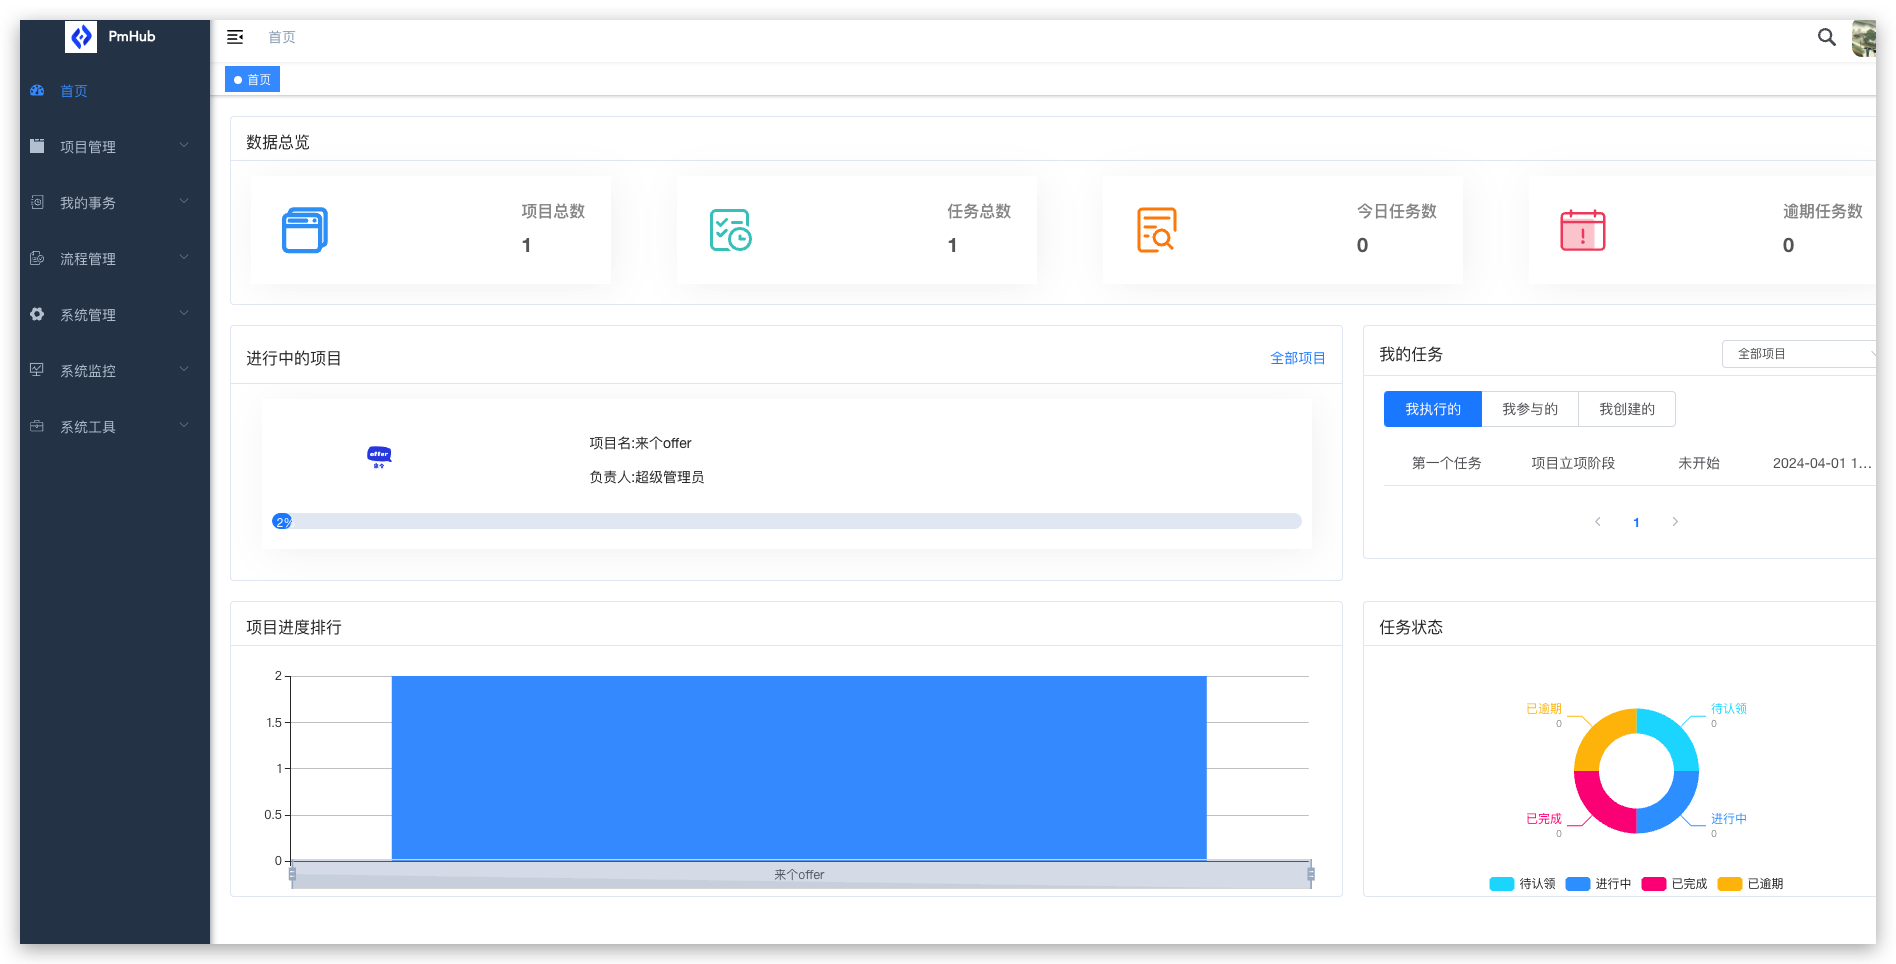This screenshot has width=1896, height=964.
Task: Switch to the 我参与的 tab
Action: tap(1529, 409)
